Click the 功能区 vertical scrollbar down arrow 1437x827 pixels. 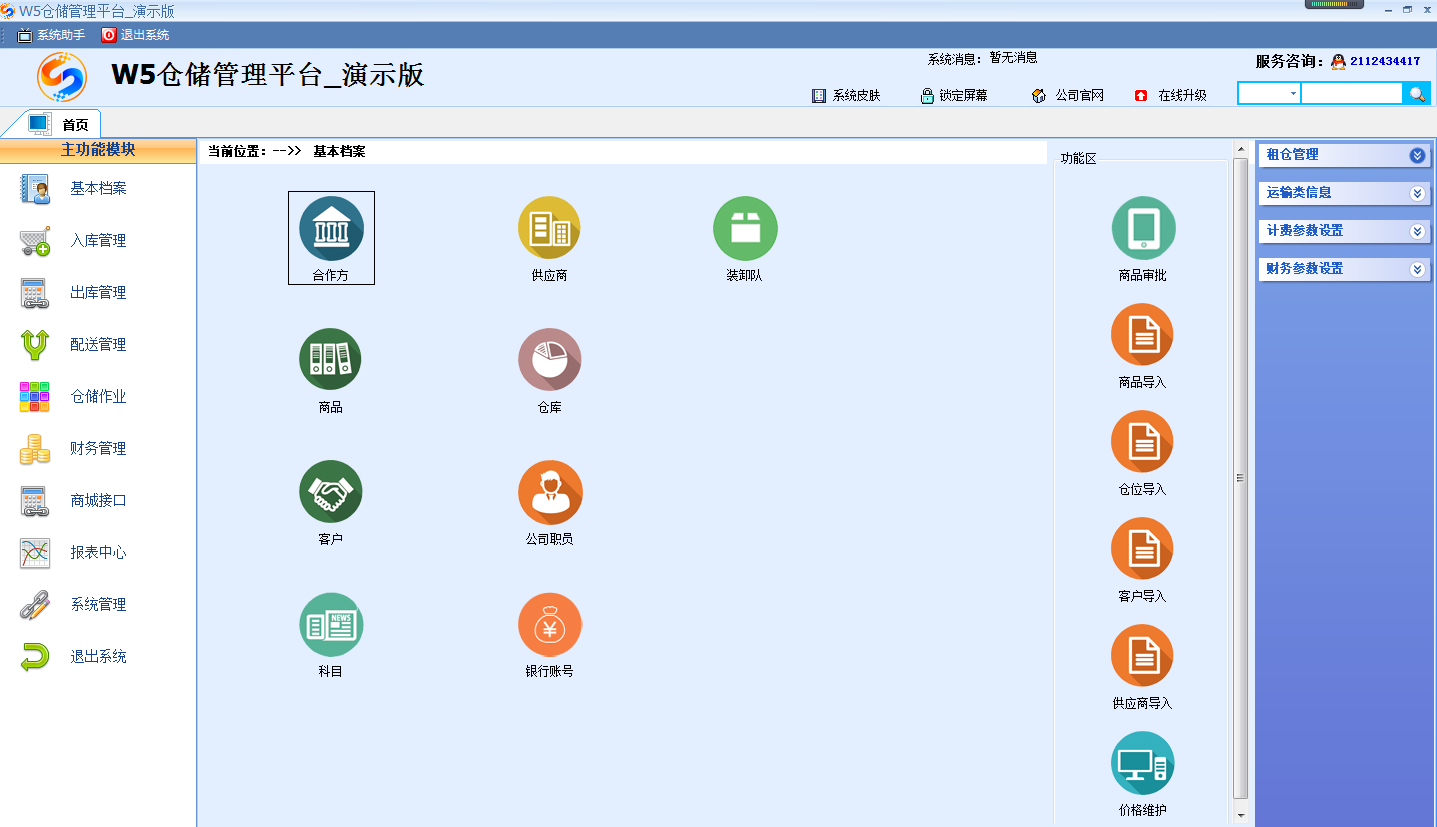[1241, 816]
